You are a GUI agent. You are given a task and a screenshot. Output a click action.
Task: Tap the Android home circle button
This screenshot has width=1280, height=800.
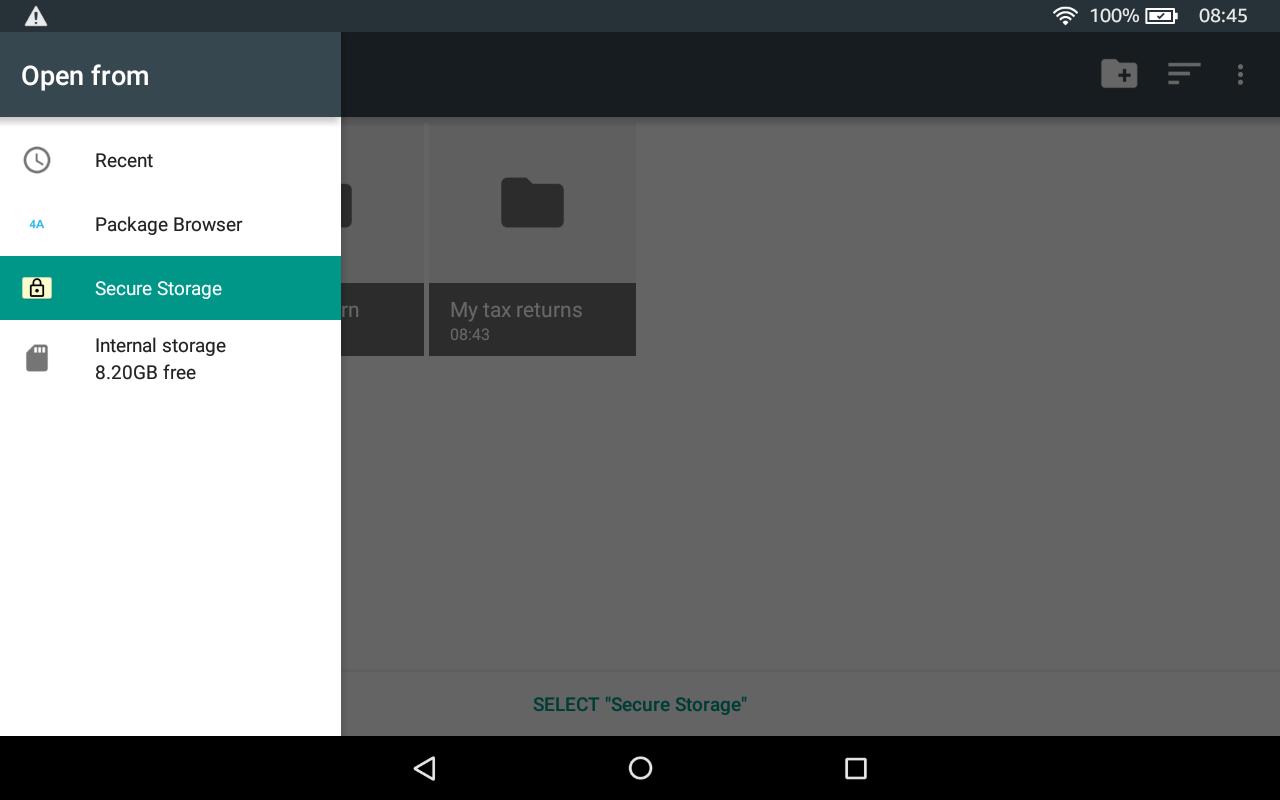pyautogui.click(x=640, y=768)
